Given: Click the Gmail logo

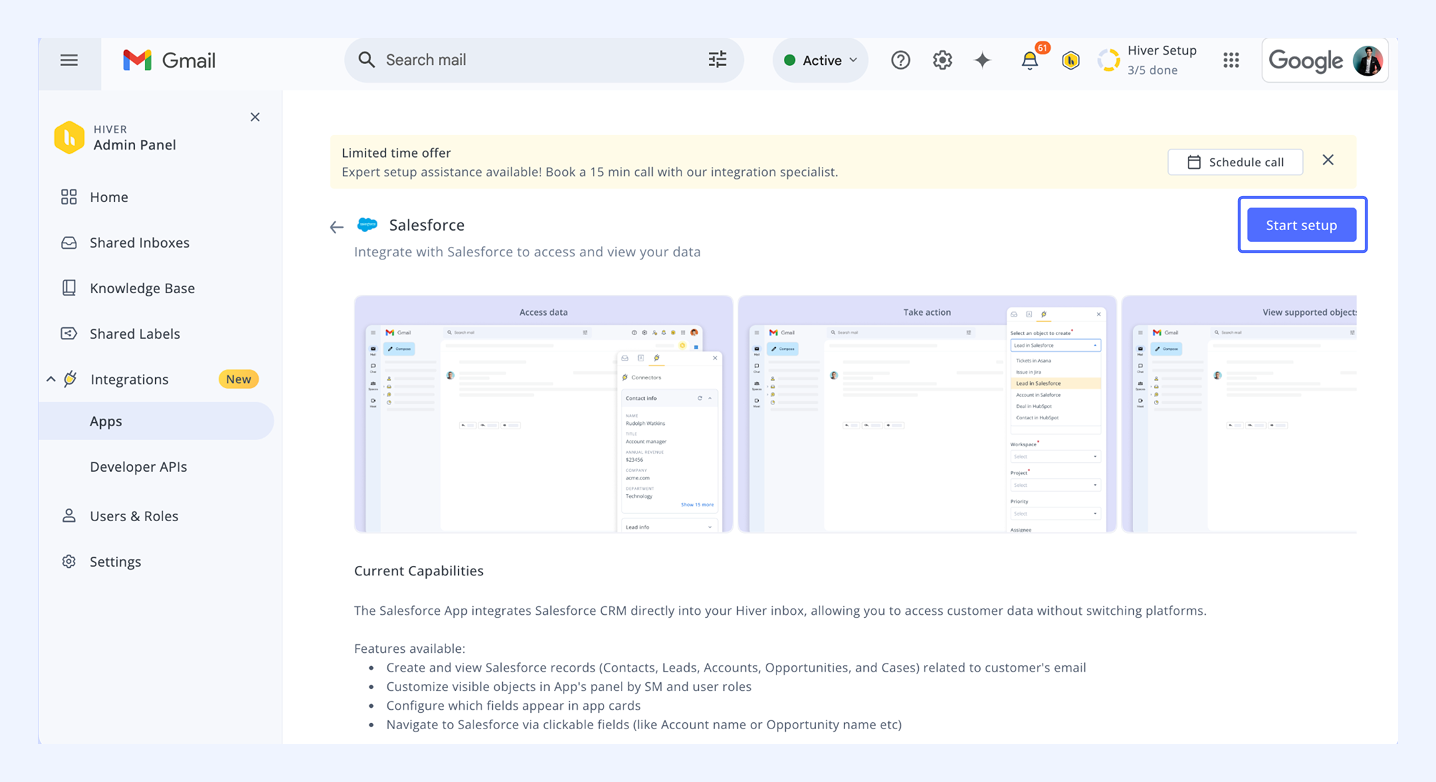Looking at the screenshot, I should [169, 60].
